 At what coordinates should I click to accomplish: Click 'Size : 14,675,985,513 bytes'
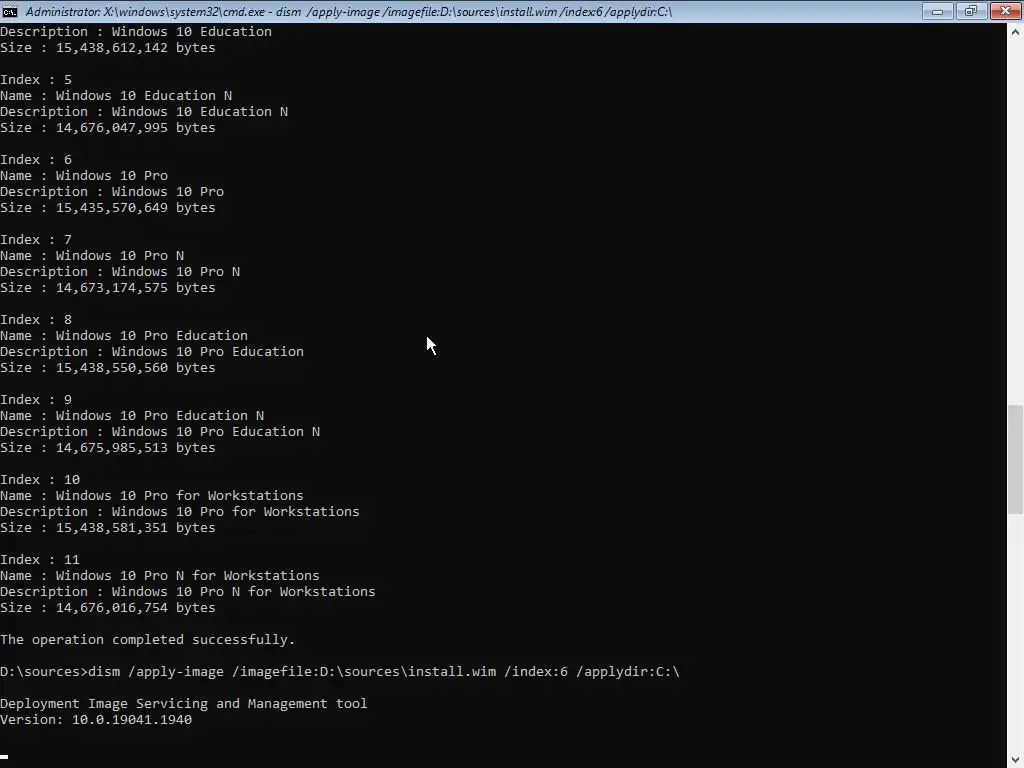pos(108,447)
